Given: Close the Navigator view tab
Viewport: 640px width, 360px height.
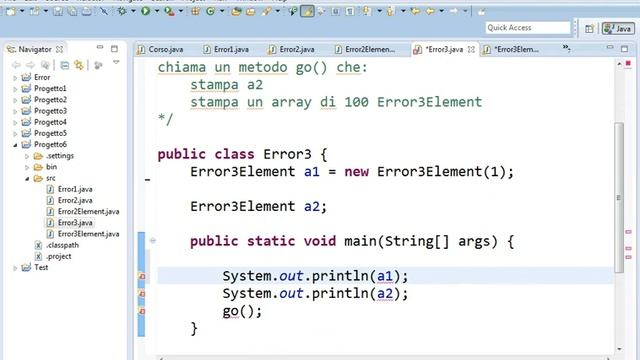Looking at the screenshot, I should click(x=60, y=49).
